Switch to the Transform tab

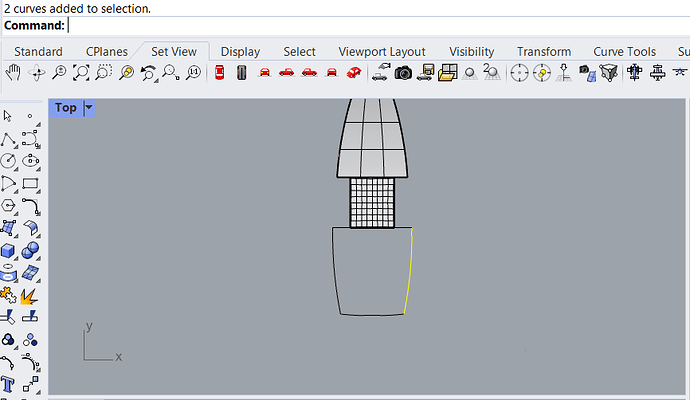(x=544, y=51)
